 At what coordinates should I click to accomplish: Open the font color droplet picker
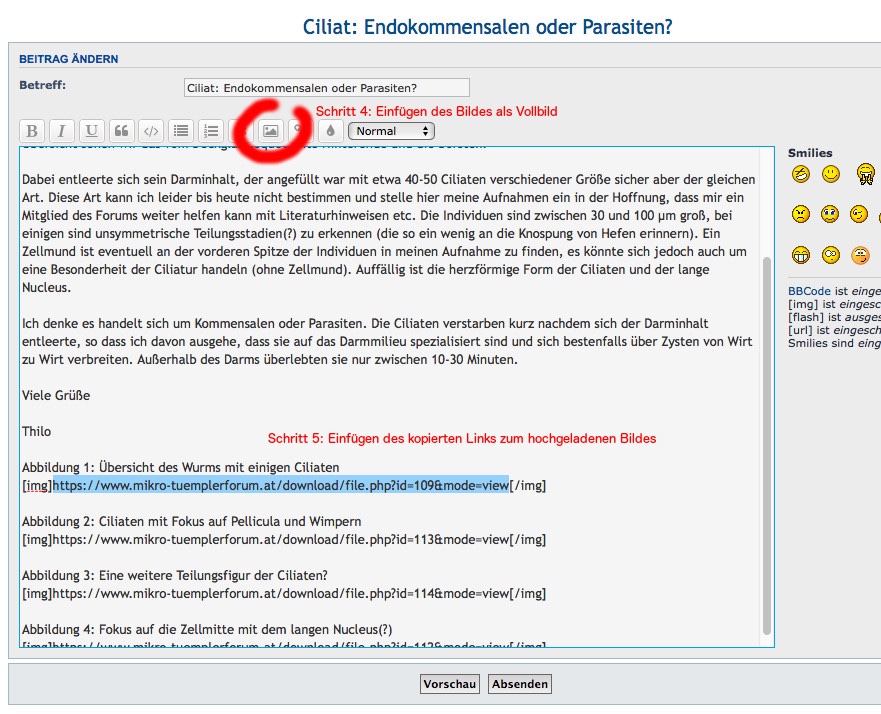click(x=331, y=131)
